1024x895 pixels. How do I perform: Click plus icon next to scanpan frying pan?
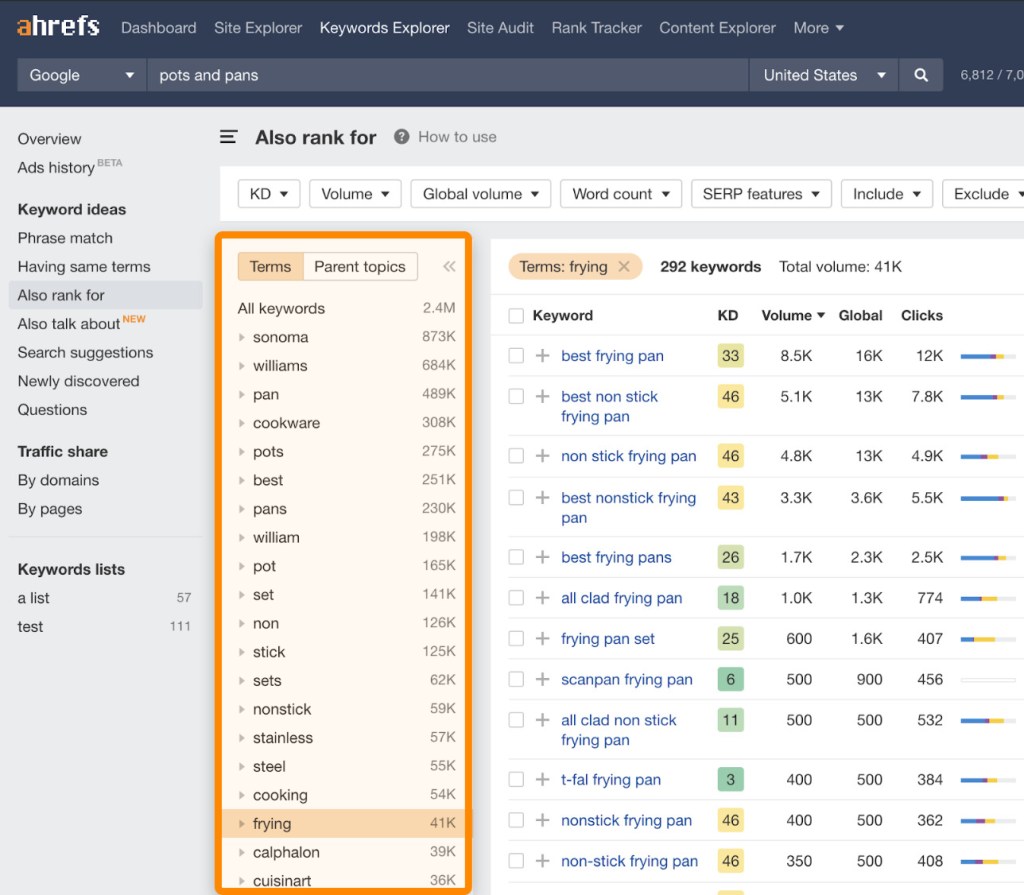click(x=543, y=679)
